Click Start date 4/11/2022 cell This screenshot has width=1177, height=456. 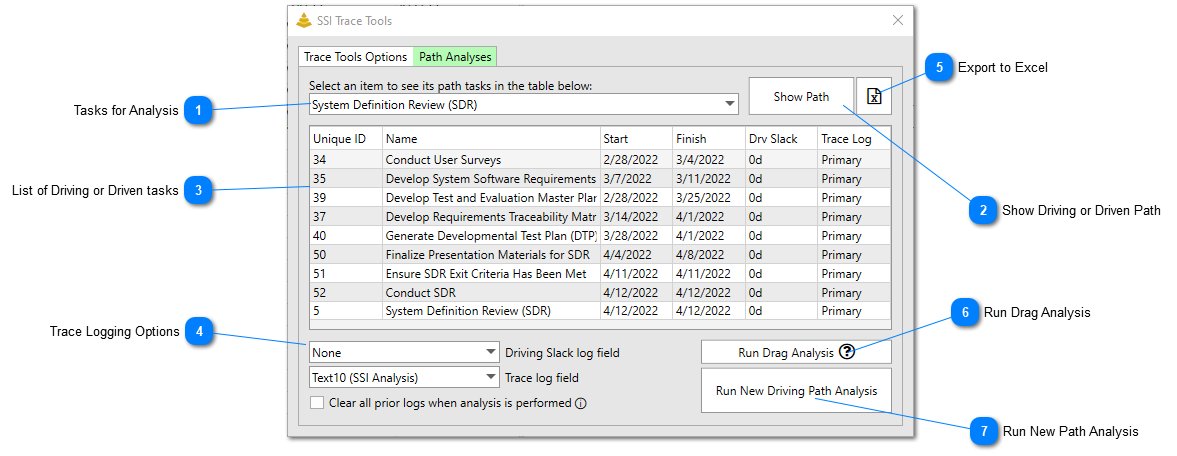pyautogui.click(x=637, y=273)
